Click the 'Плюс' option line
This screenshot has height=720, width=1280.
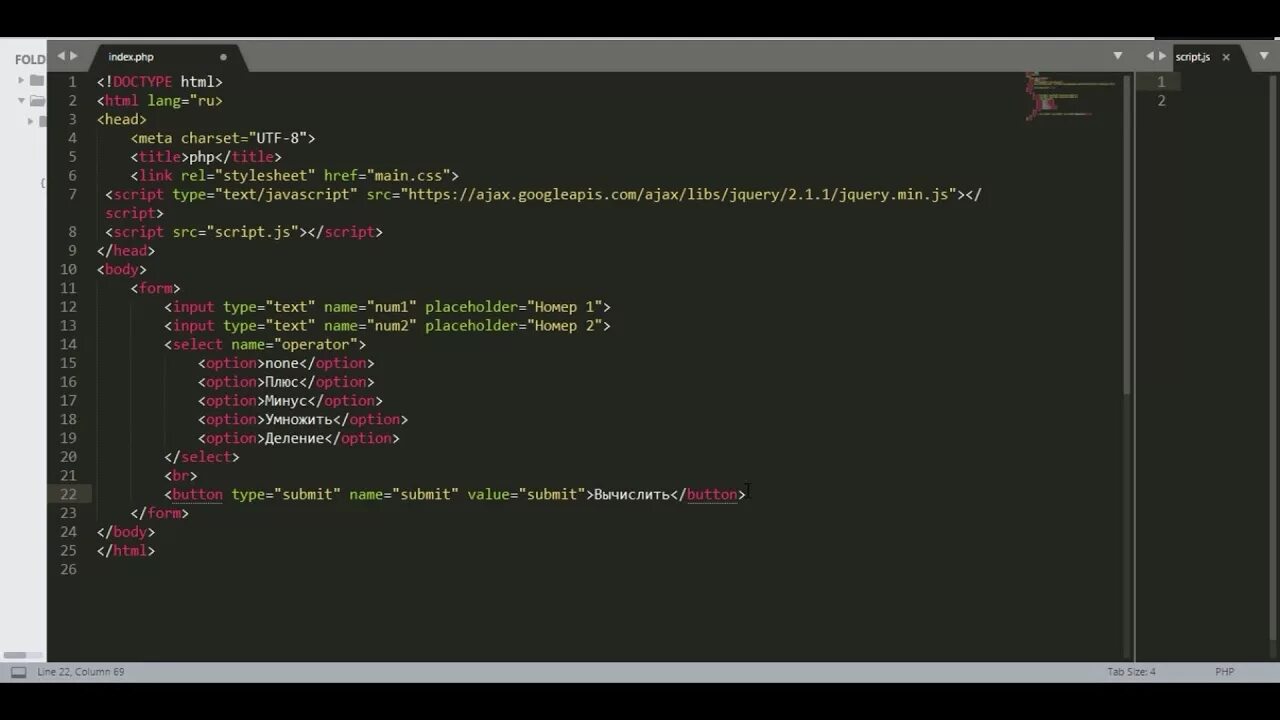[x=286, y=382]
